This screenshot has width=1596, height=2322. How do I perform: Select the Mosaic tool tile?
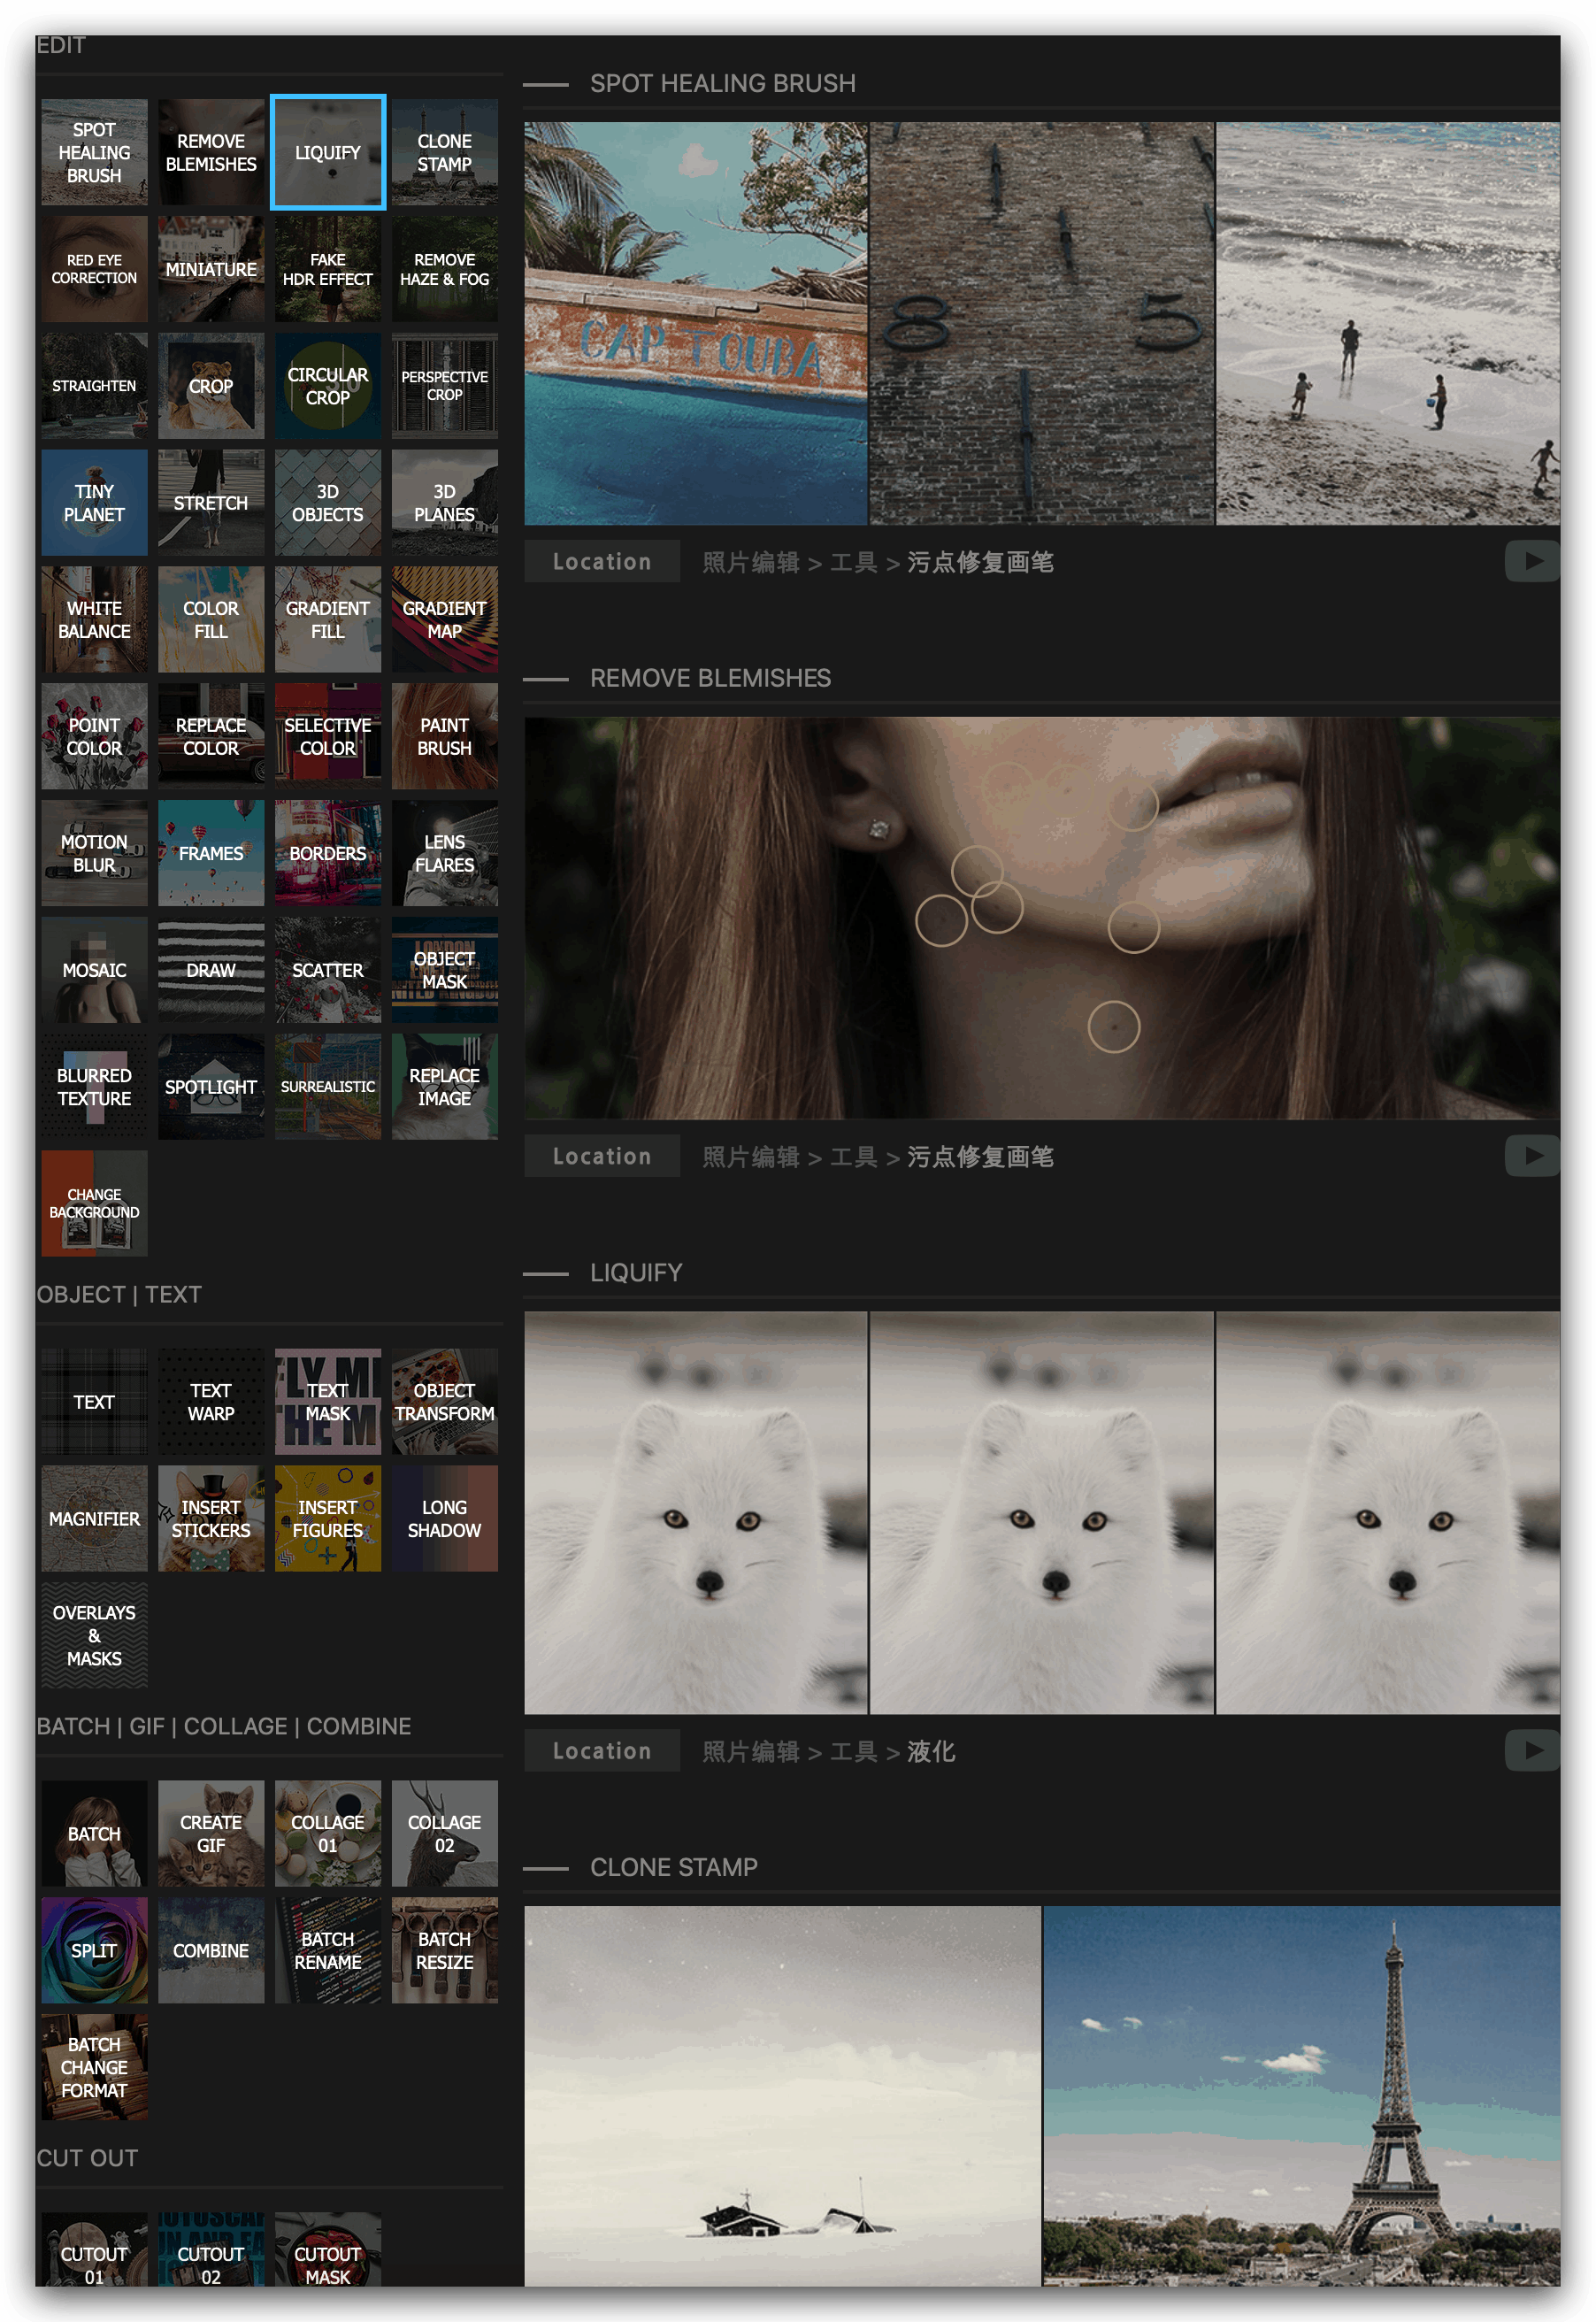[94, 970]
